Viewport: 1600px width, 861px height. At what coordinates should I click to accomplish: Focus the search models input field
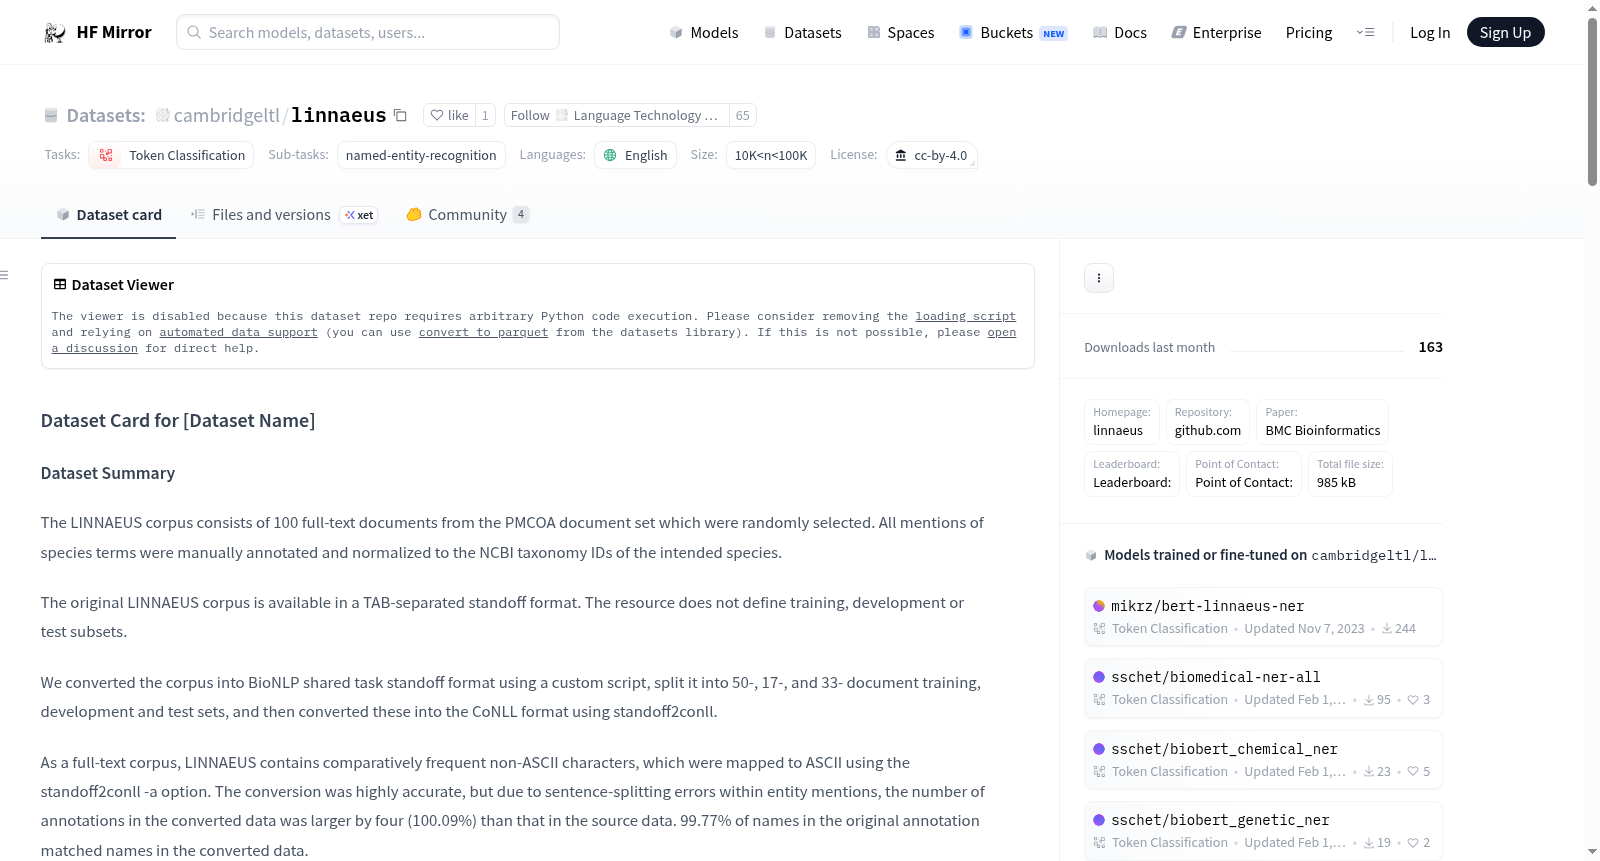tap(368, 32)
